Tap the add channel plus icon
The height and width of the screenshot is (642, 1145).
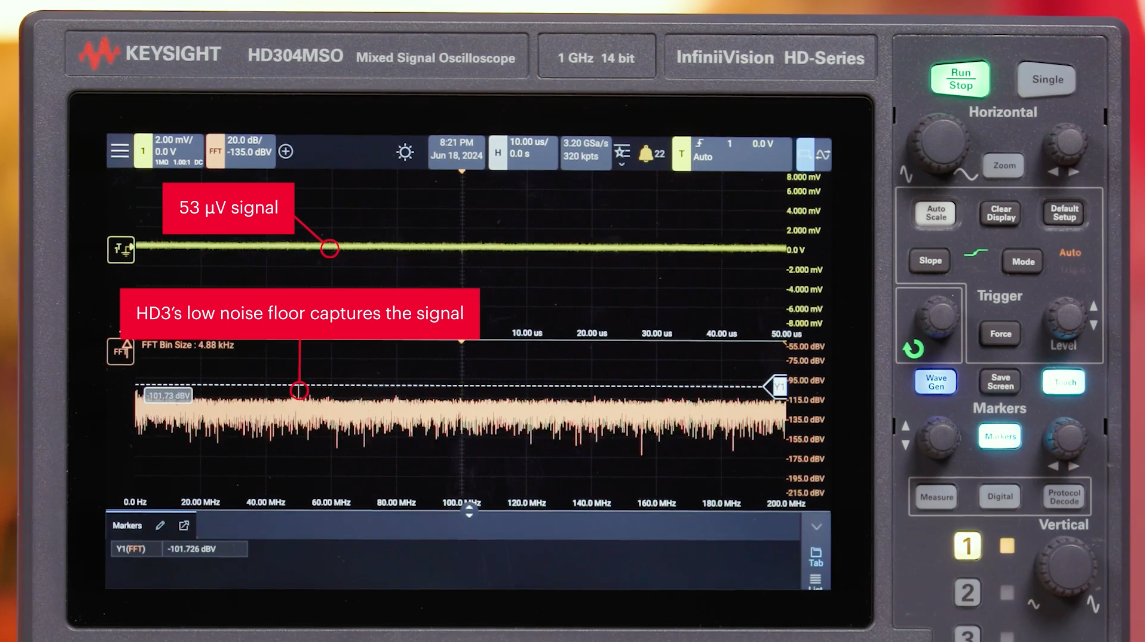pos(286,152)
